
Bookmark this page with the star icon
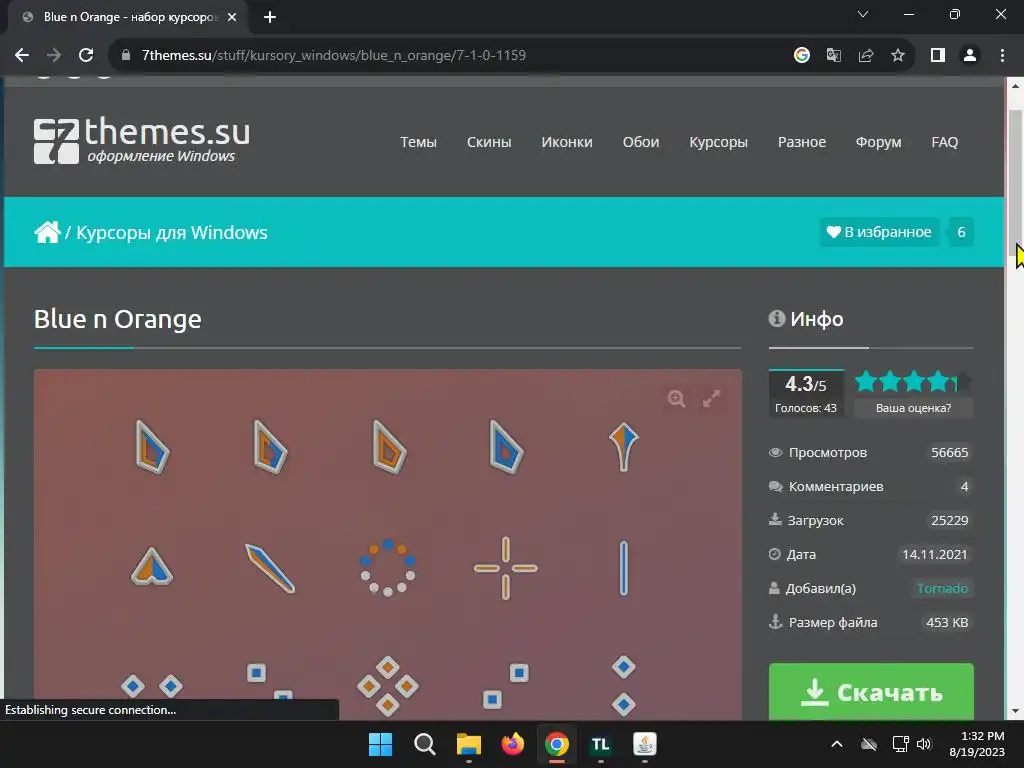(x=898, y=56)
